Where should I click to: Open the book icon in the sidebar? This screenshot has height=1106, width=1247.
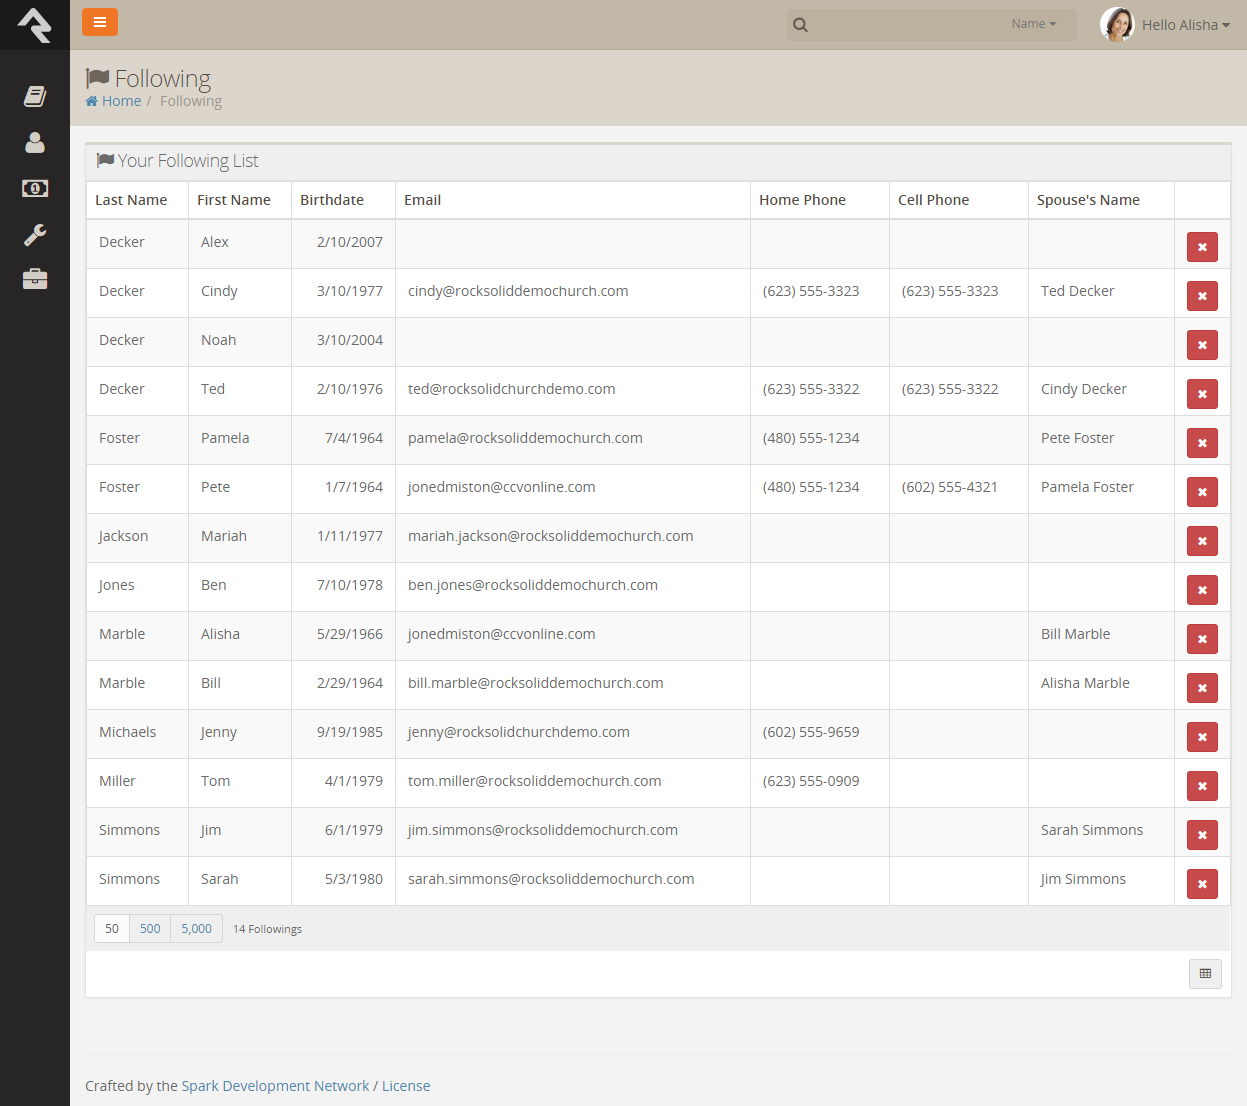click(35, 96)
